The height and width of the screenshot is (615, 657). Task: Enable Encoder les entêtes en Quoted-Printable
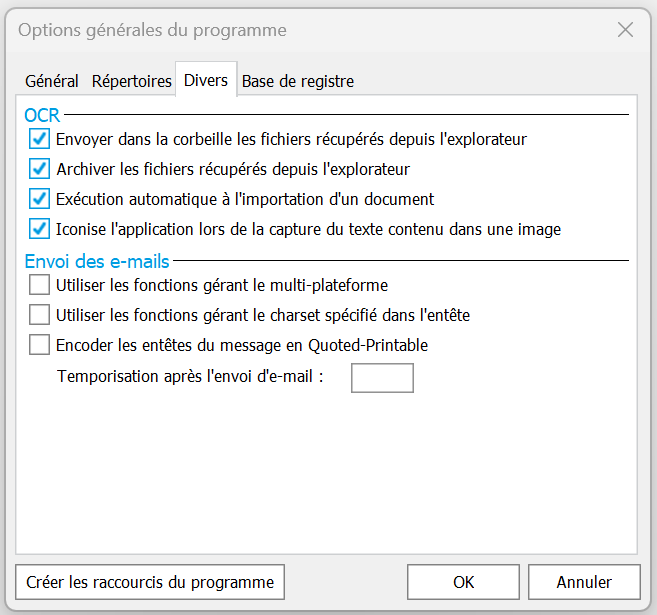40,345
